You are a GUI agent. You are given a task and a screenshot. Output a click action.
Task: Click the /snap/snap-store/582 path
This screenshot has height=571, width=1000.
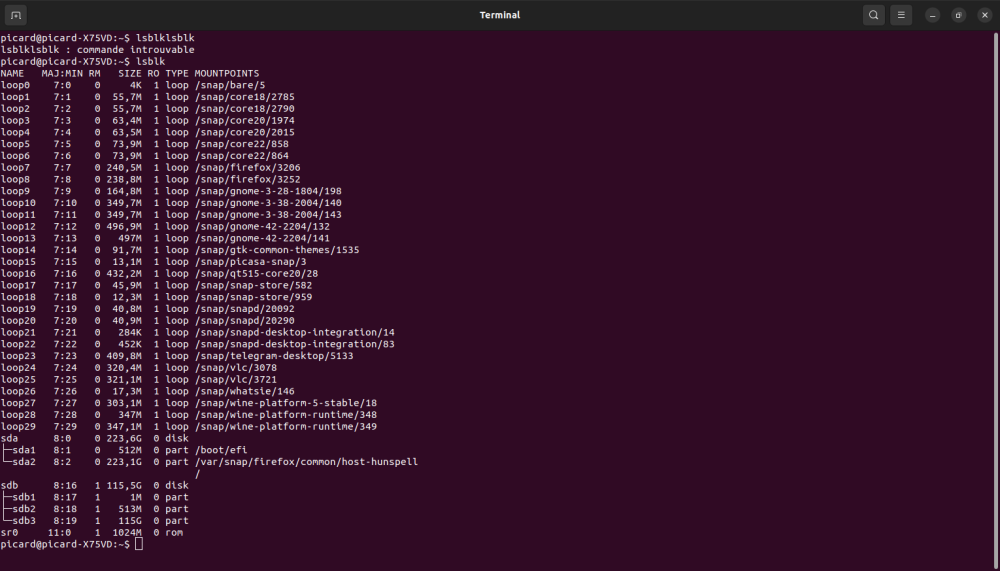[x=253, y=286]
